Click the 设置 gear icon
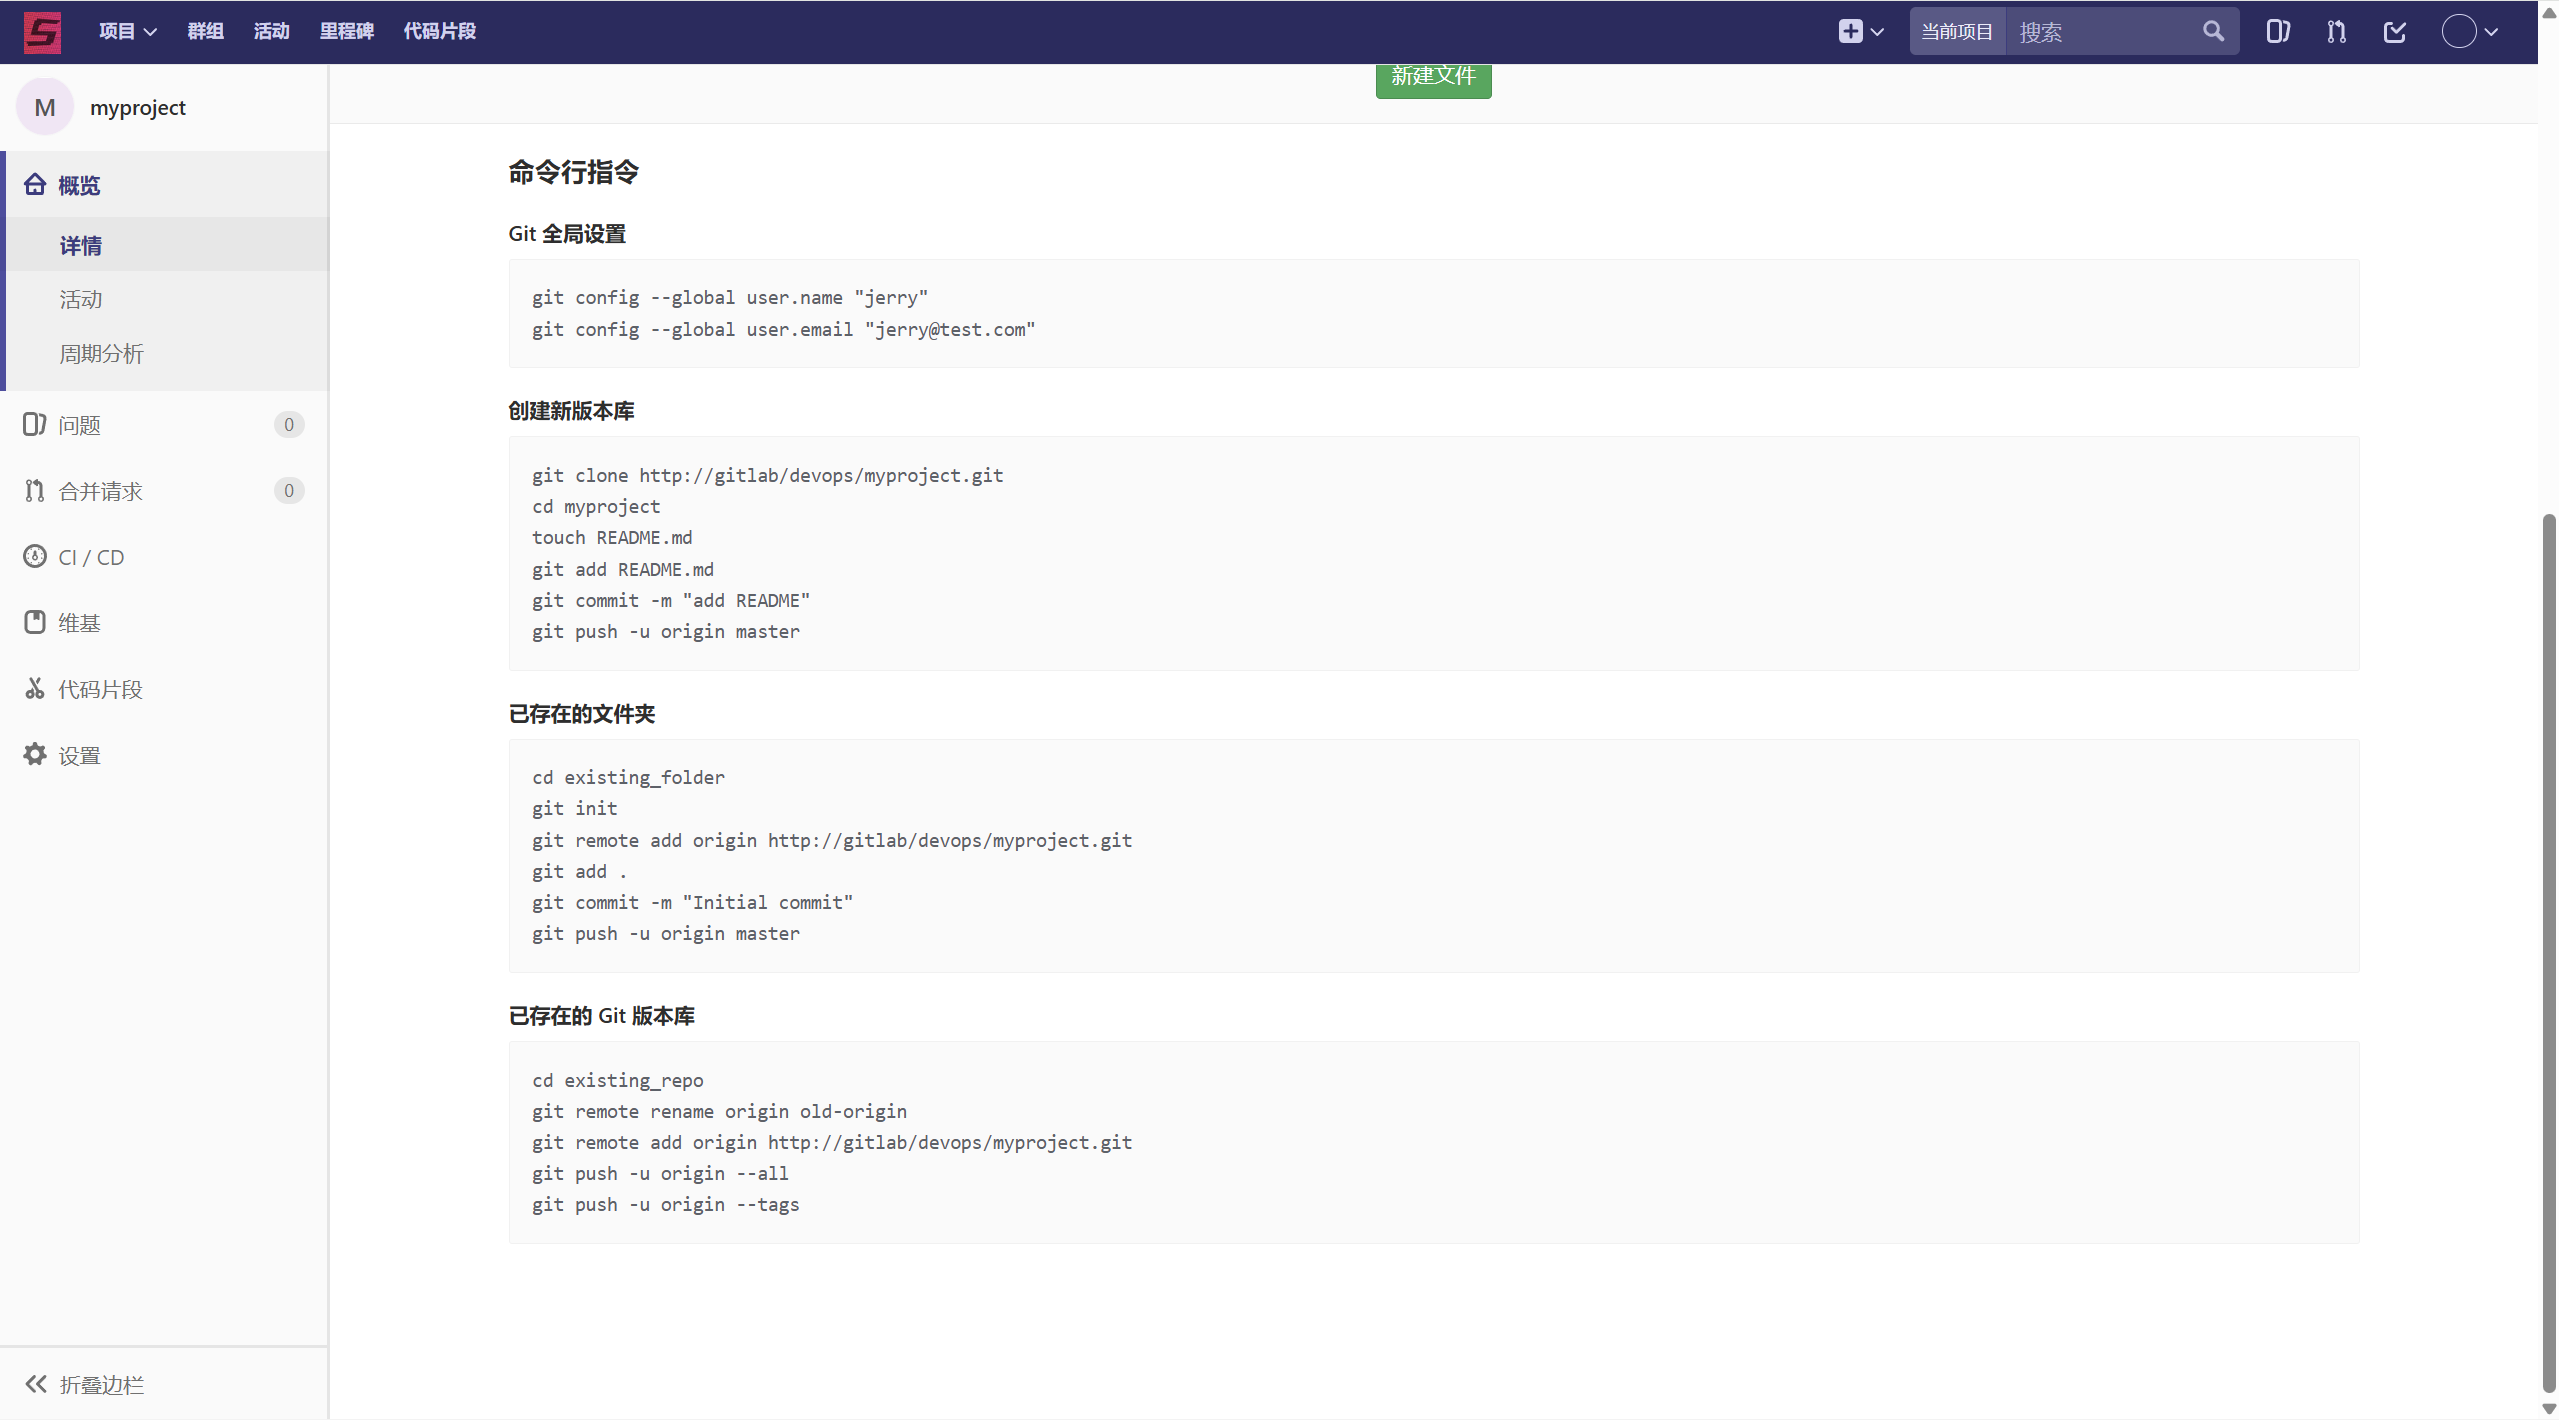2559x1420 pixels. point(35,755)
